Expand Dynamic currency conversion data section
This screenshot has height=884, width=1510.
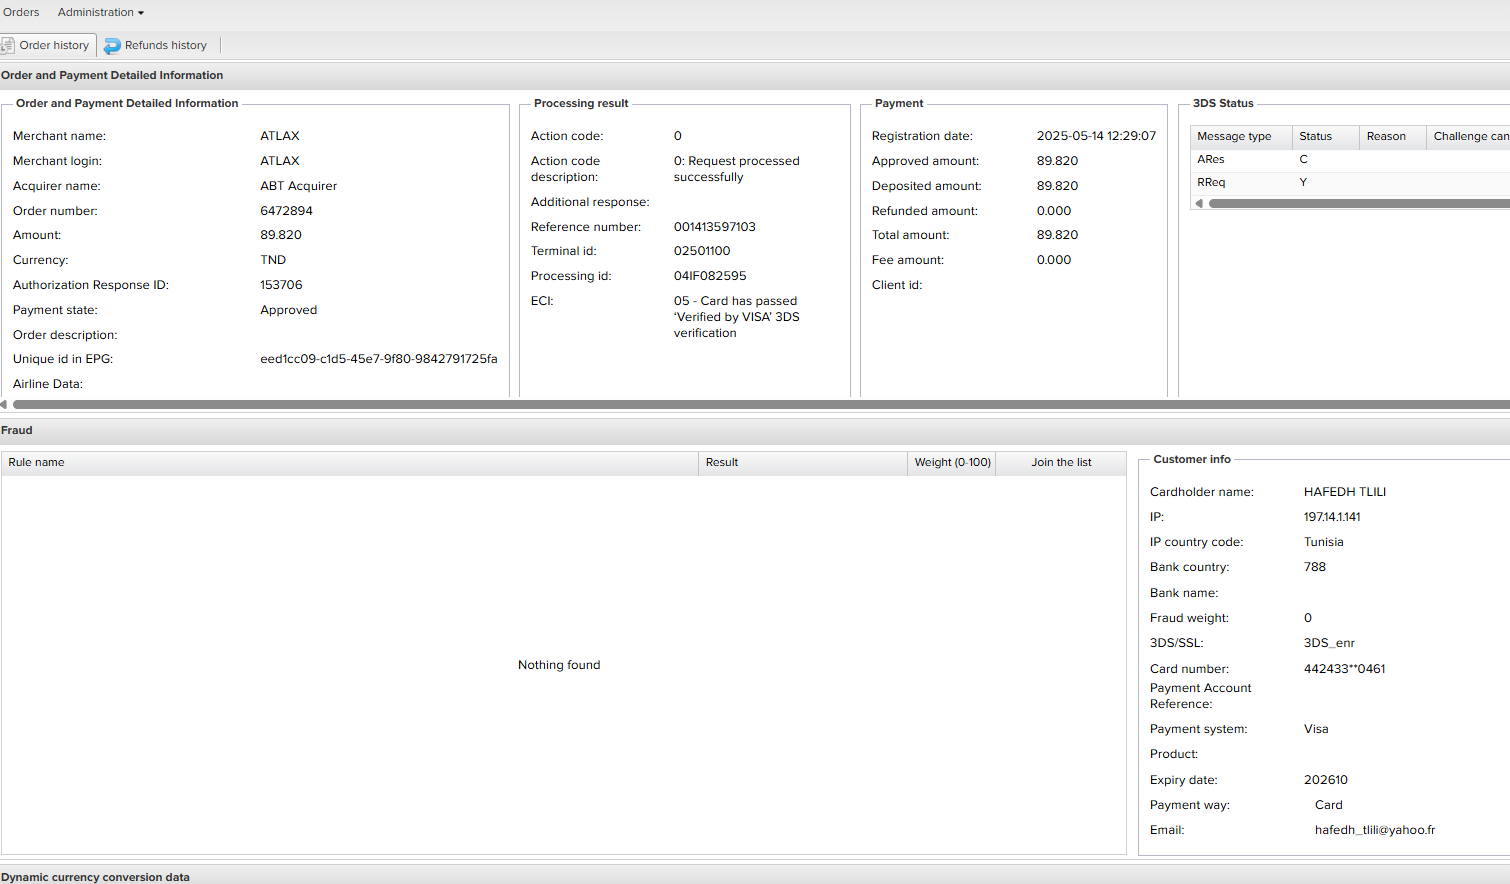point(95,877)
